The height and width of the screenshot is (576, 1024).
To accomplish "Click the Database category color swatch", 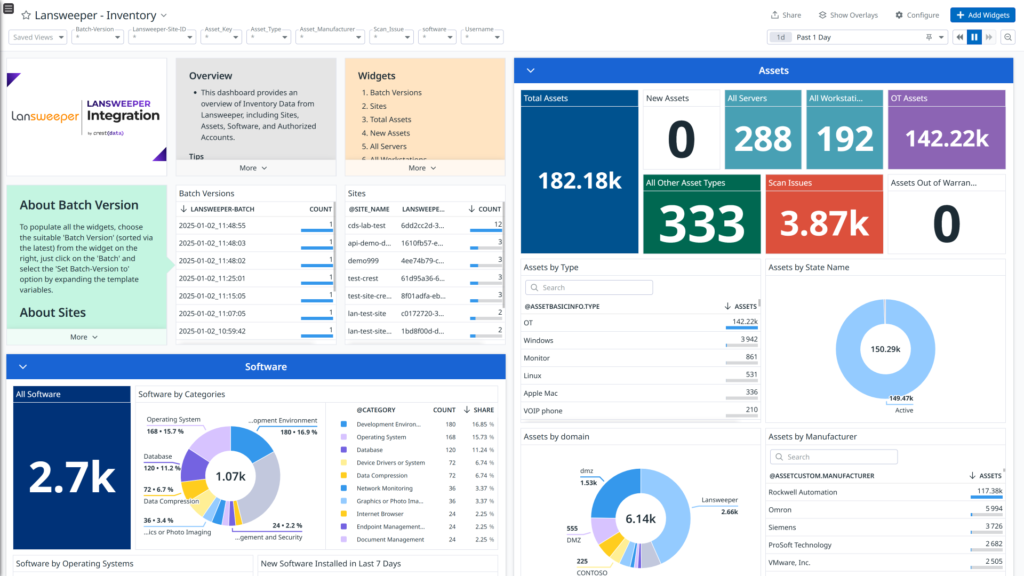I will (x=344, y=450).
